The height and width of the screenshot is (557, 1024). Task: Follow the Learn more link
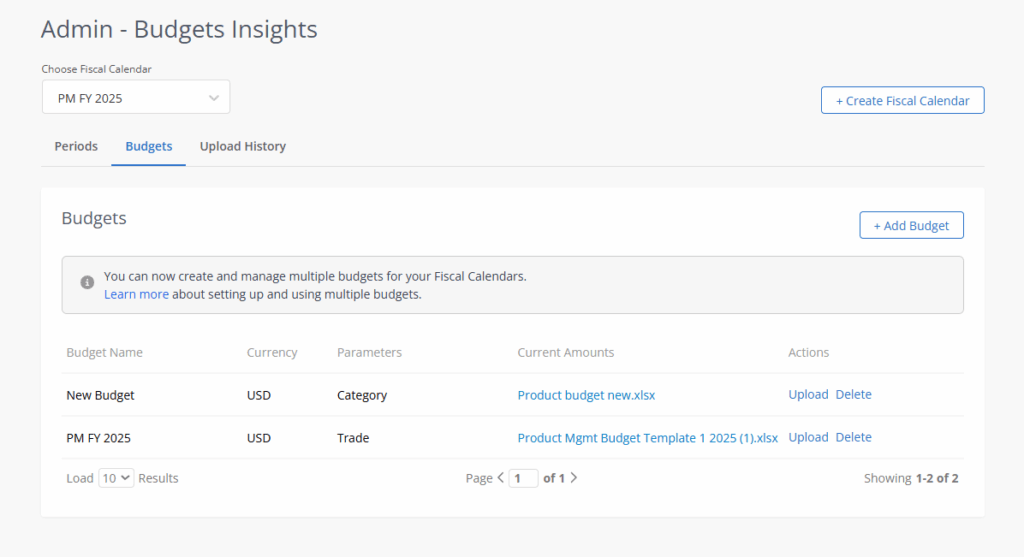136,294
